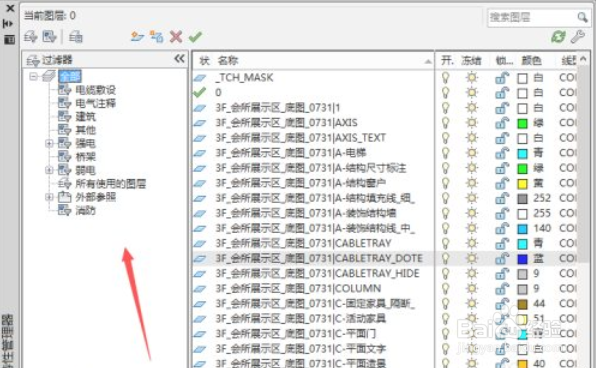Select the 所有使用的图层 filter
The height and width of the screenshot is (368, 596).
coord(111,184)
